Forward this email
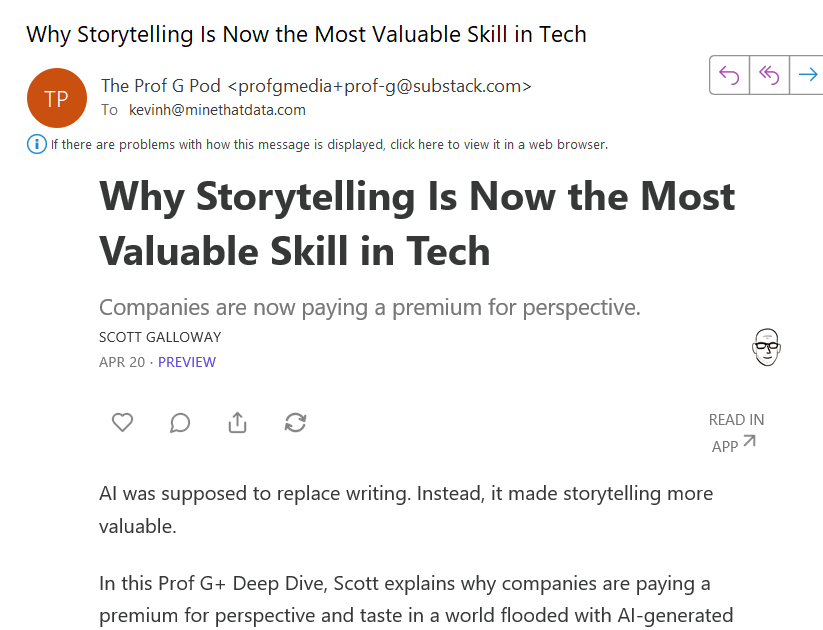Viewport: 823px width, 630px height. pos(806,74)
